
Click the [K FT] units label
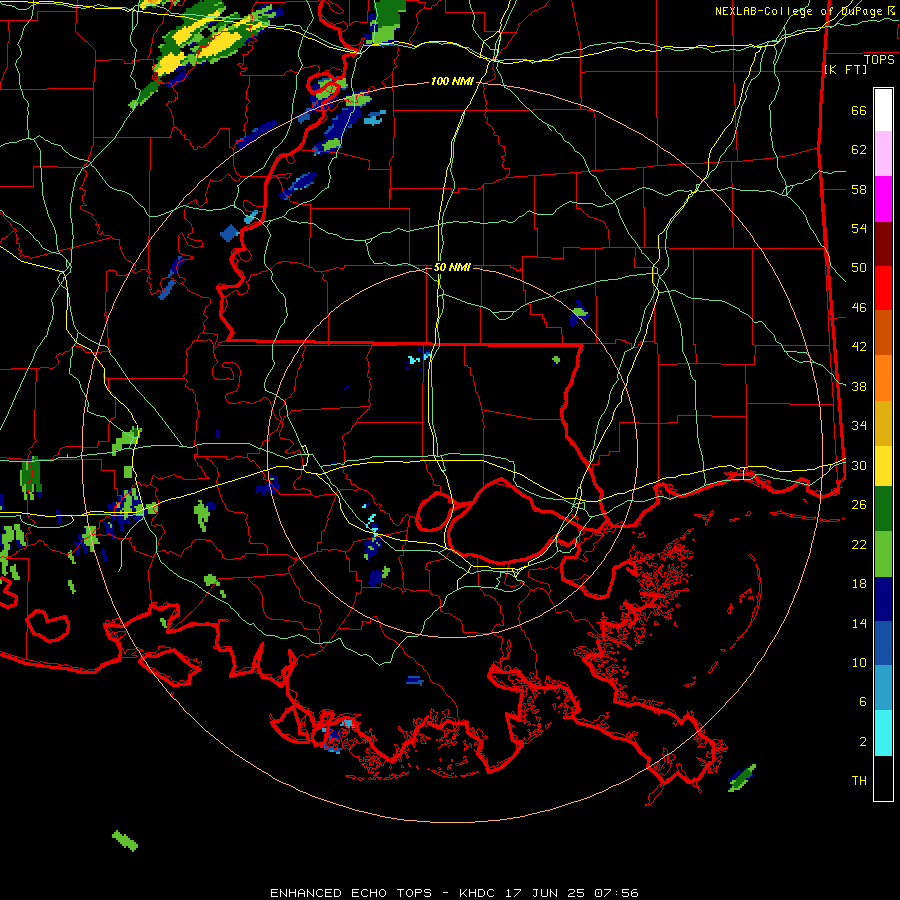click(845, 70)
